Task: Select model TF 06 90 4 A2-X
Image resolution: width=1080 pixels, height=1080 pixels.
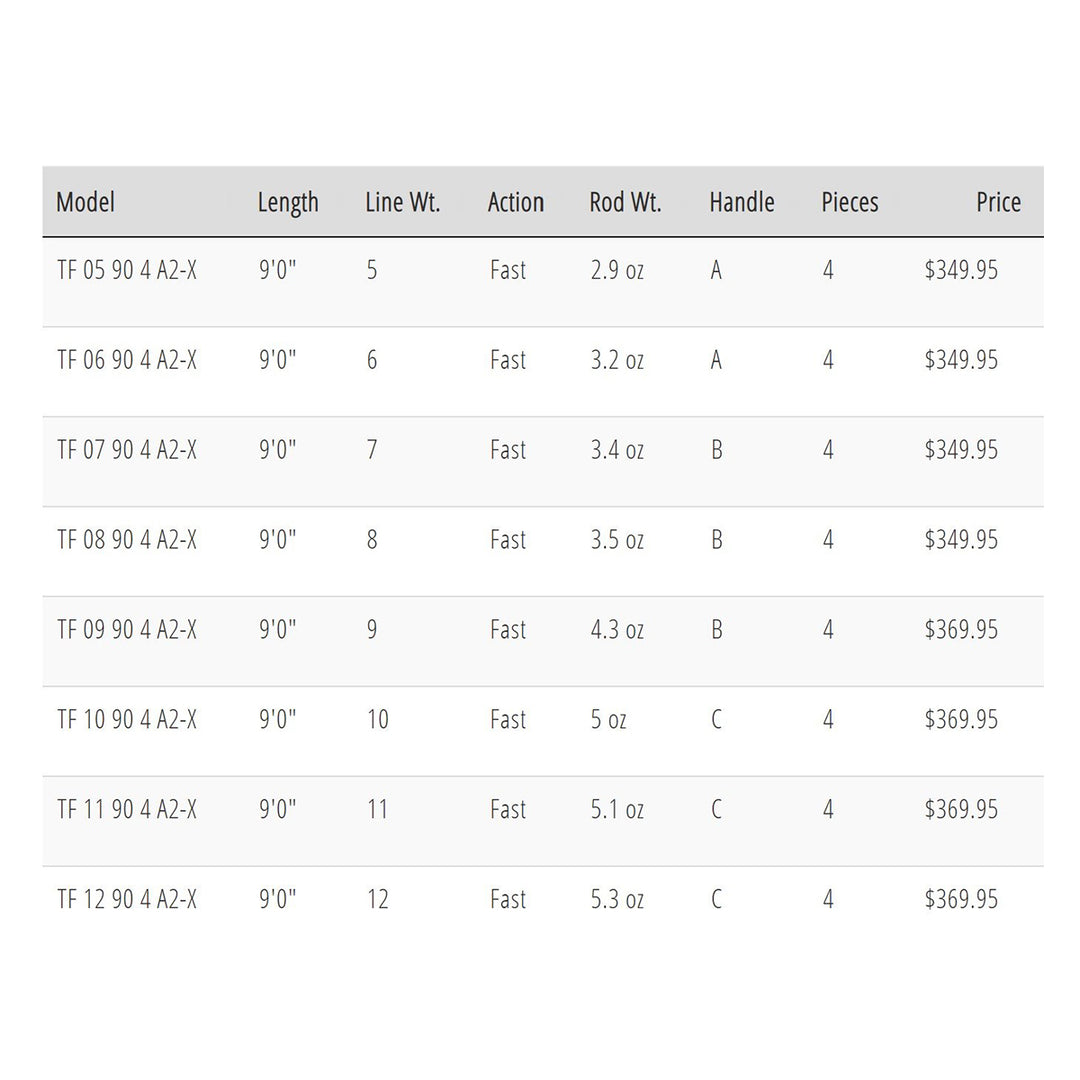Action: [x=127, y=360]
